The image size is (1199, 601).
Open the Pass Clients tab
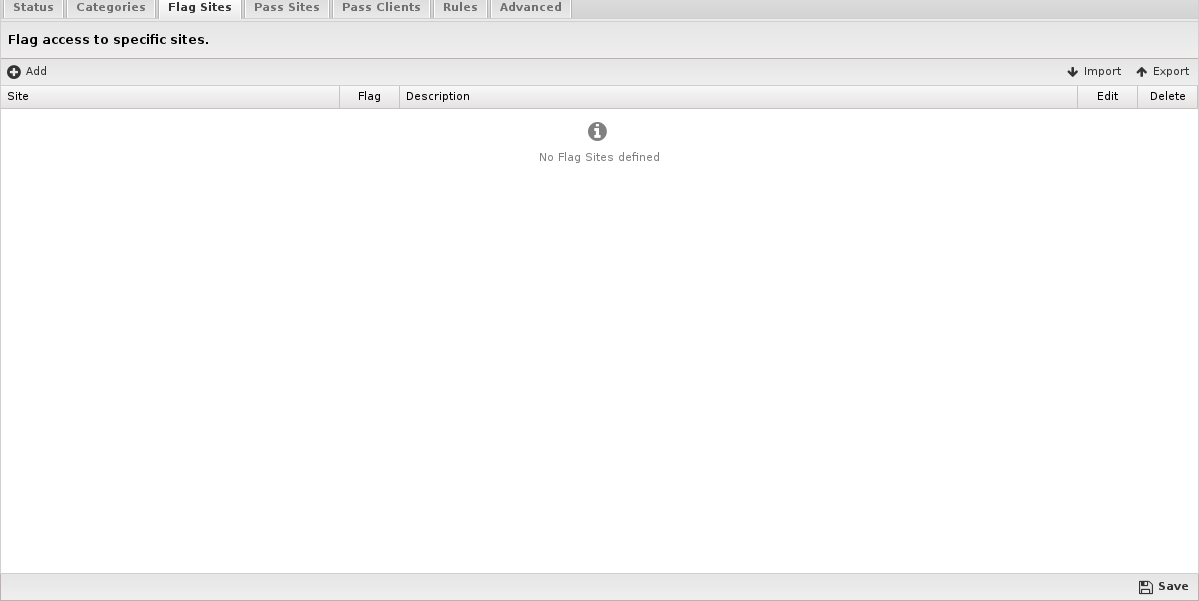(x=381, y=8)
